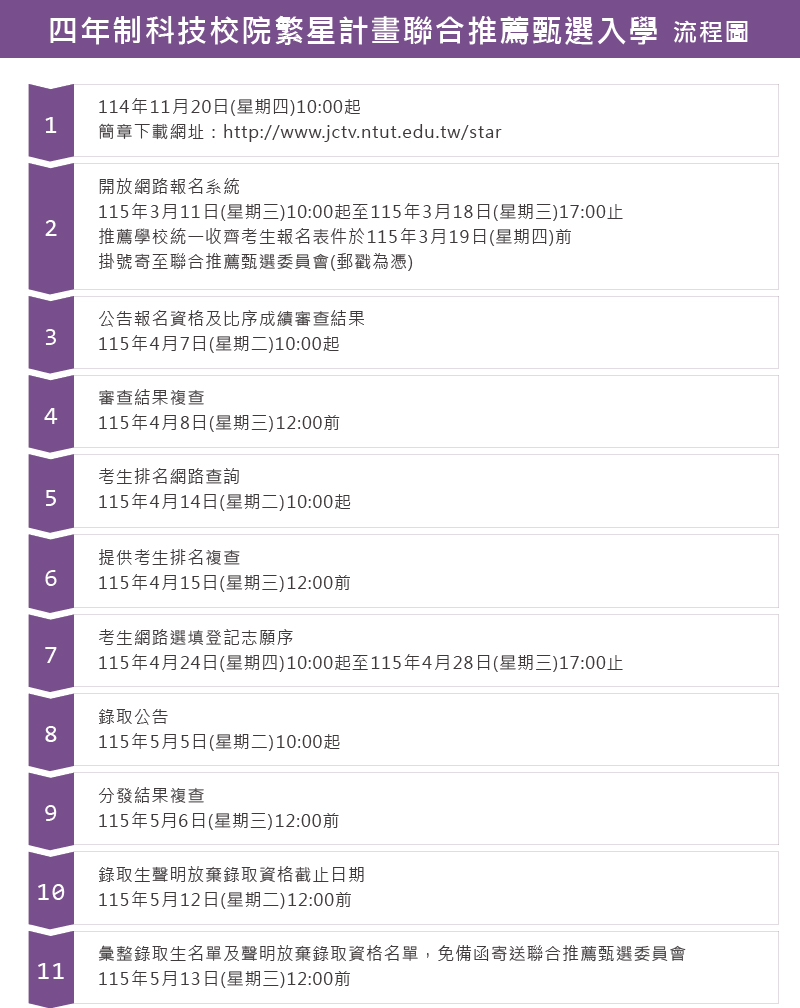Image resolution: width=800 pixels, height=1008 pixels.
Task: Click the 審查結果複查 step box
Action: 426,411
